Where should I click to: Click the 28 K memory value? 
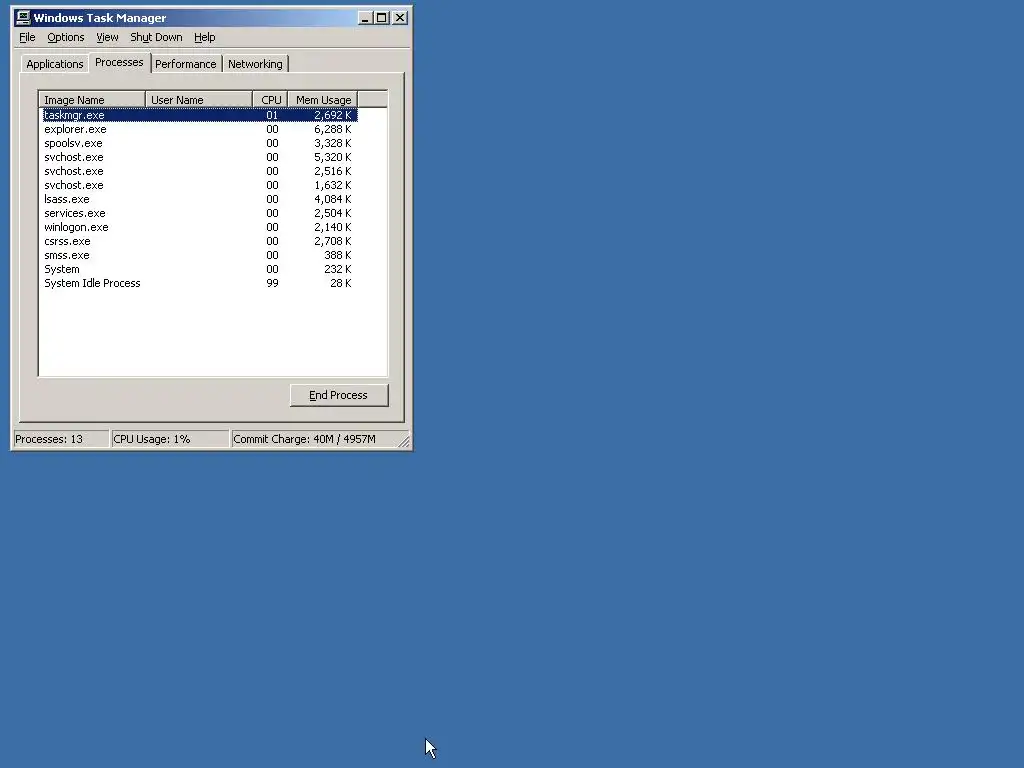[x=341, y=283]
